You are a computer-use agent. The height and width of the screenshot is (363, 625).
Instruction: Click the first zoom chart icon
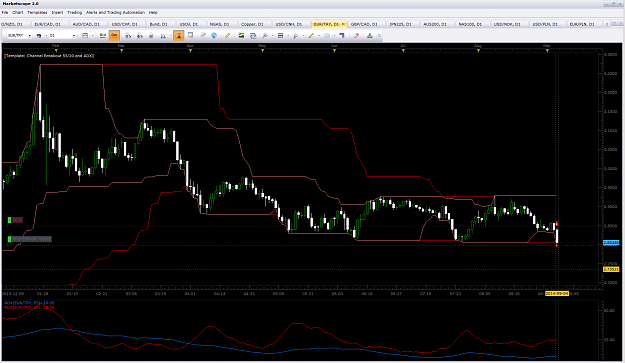pos(128,36)
